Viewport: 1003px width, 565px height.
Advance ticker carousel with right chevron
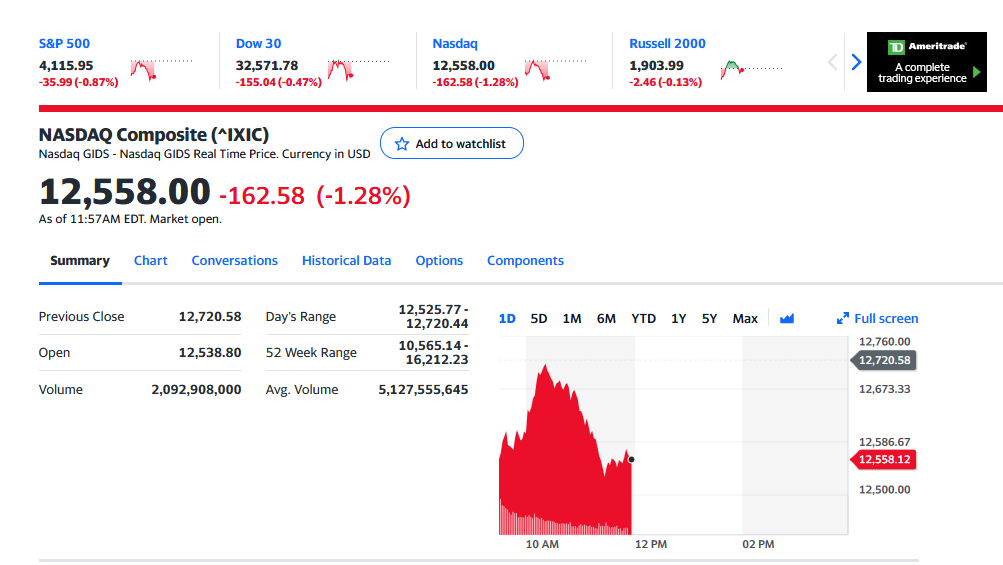[857, 62]
